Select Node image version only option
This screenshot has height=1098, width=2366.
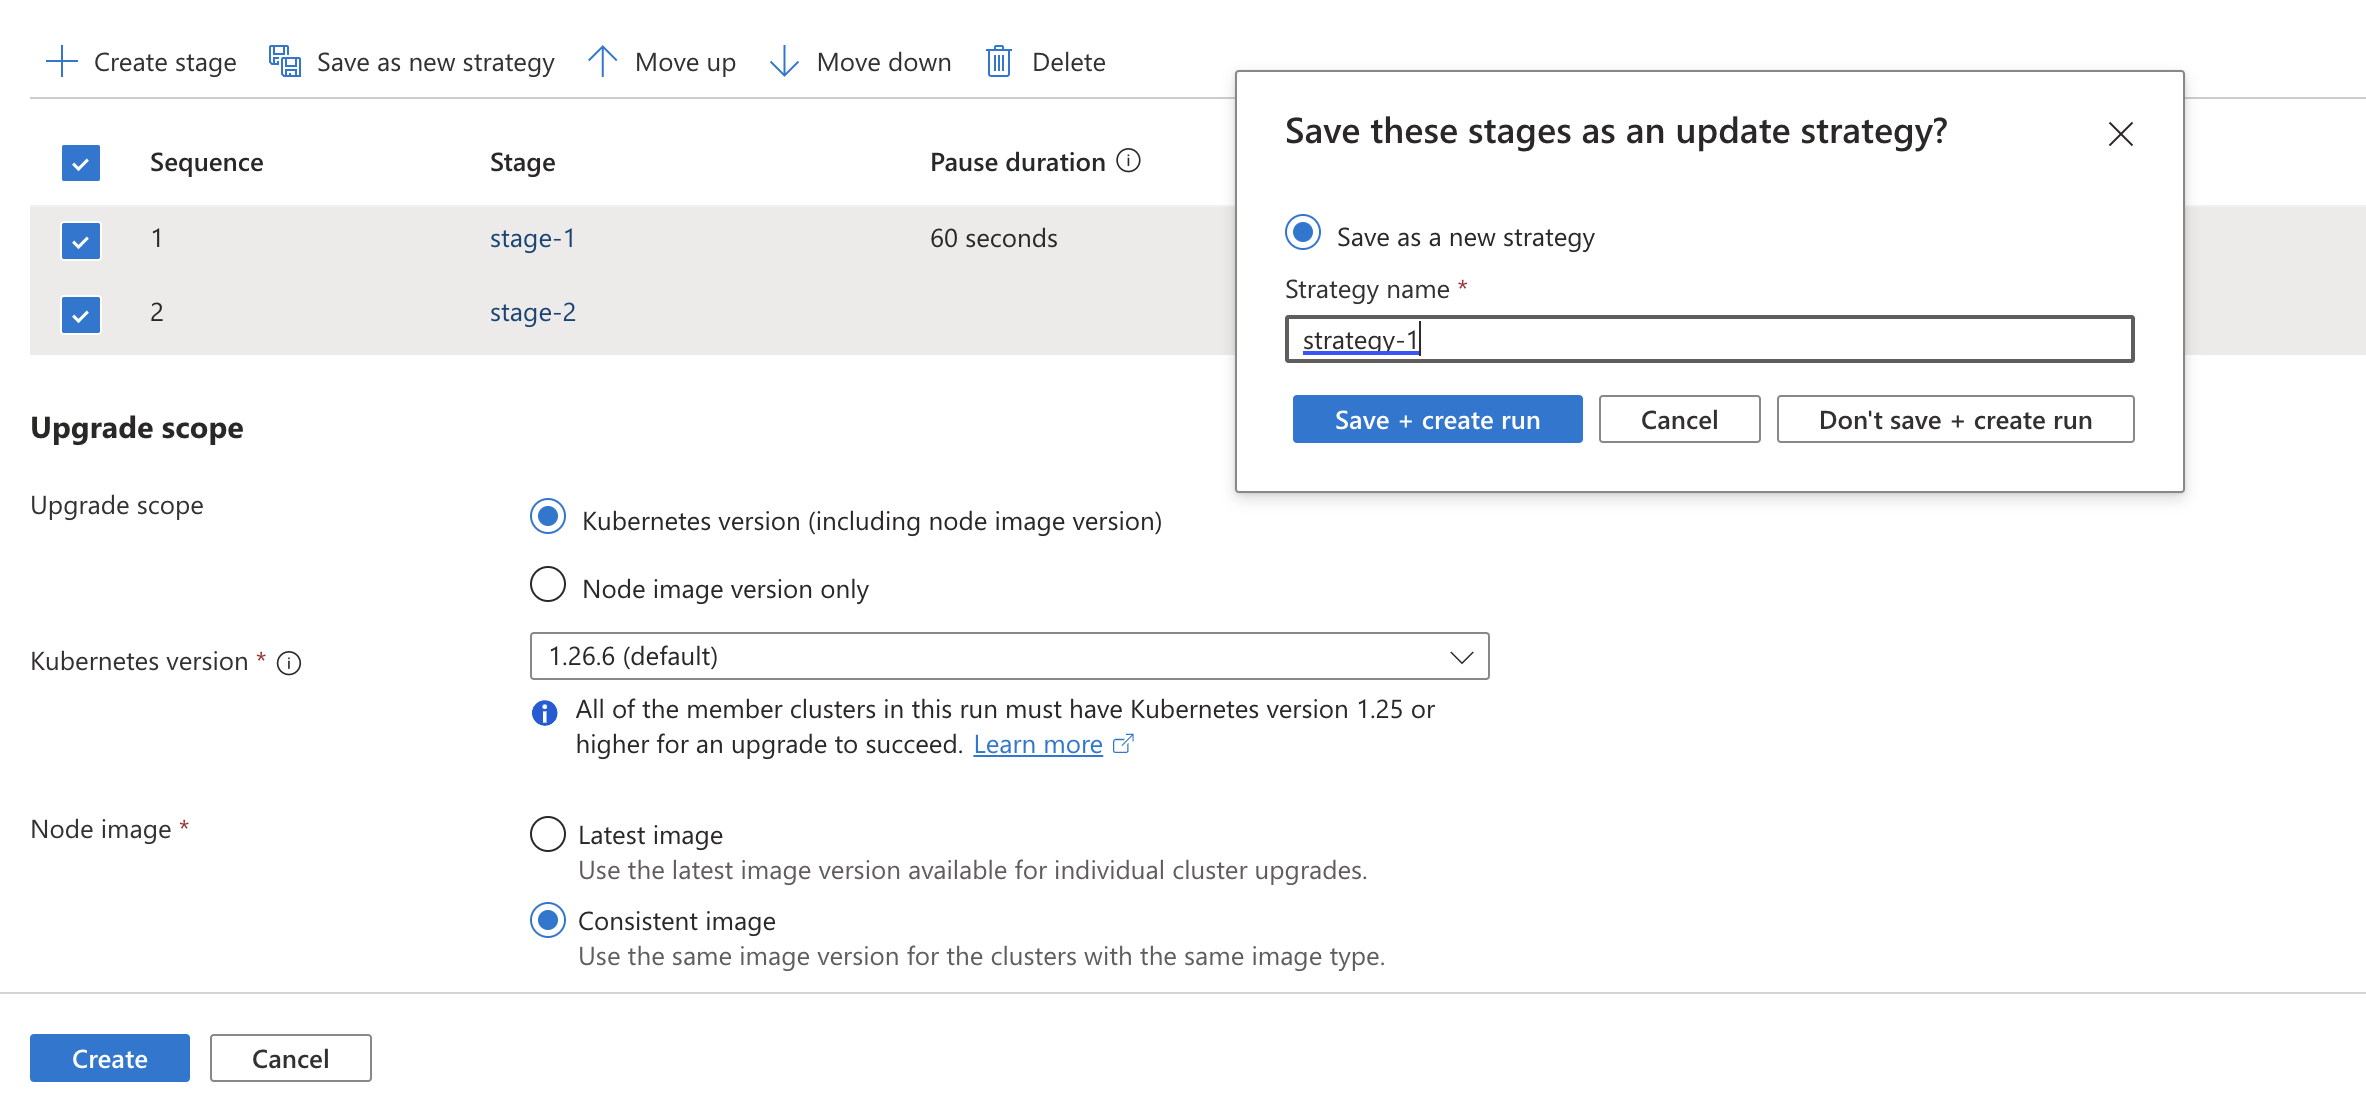(x=548, y=585)
